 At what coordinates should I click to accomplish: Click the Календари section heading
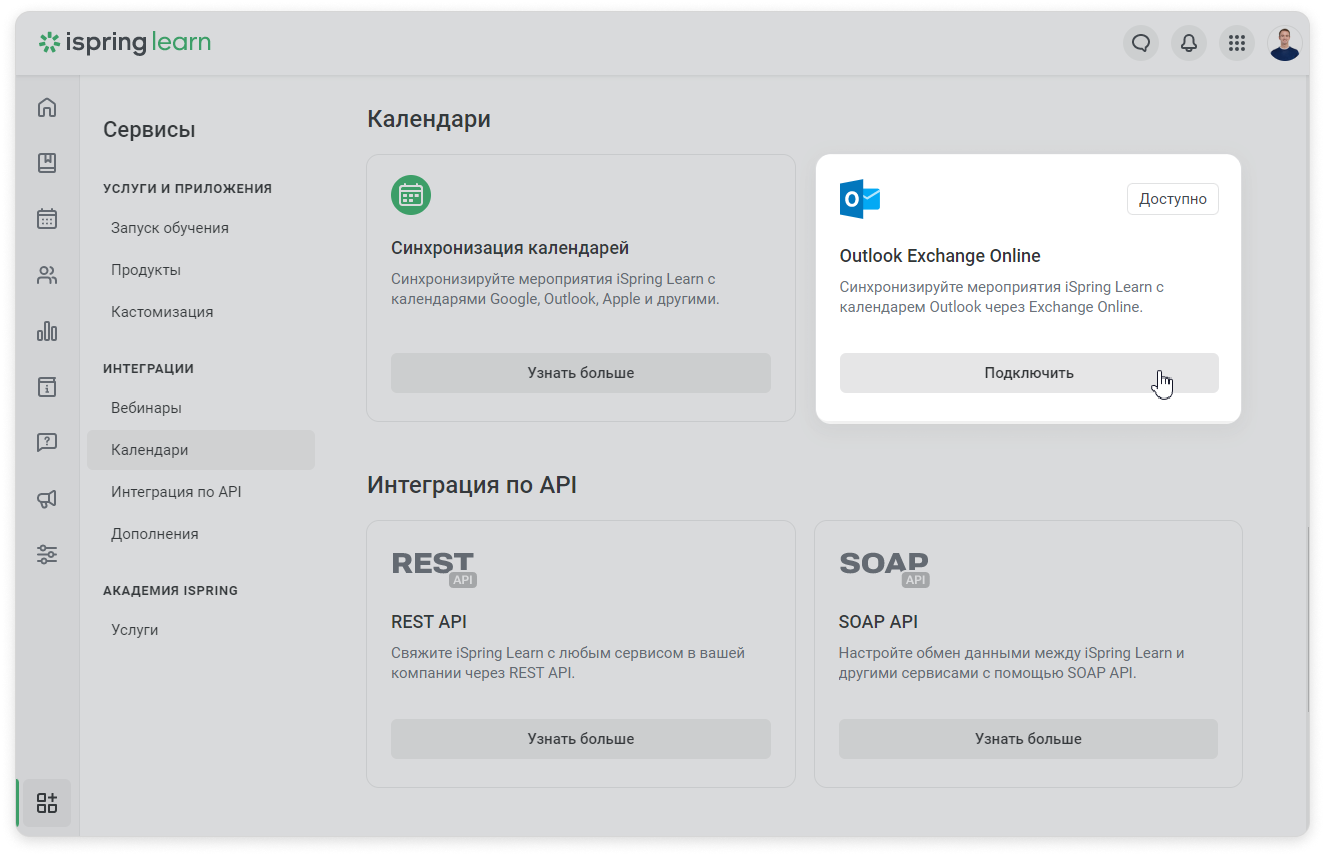pos(429,119)
